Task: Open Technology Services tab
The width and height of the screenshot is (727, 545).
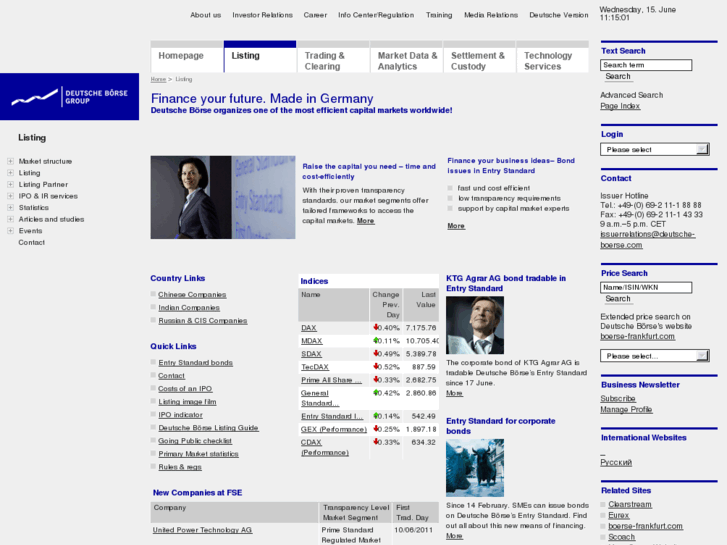Action: coord(552,57)
